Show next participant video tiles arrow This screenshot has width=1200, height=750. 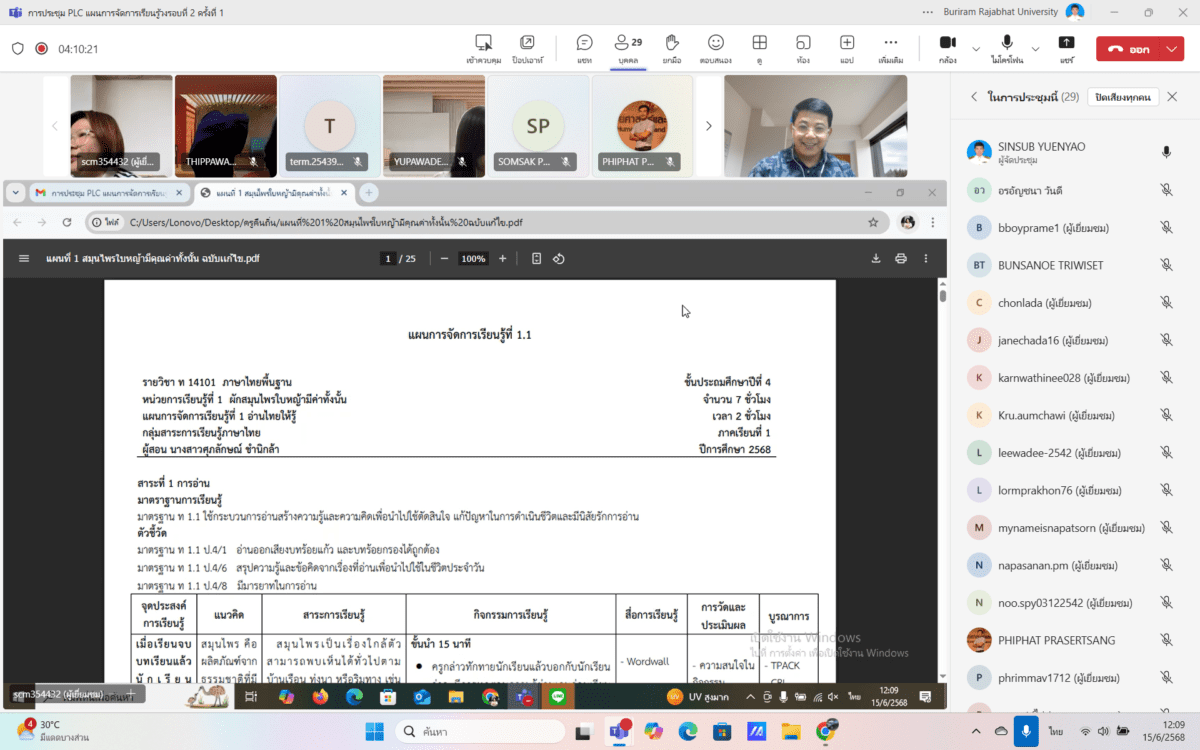tap(709, 126)
